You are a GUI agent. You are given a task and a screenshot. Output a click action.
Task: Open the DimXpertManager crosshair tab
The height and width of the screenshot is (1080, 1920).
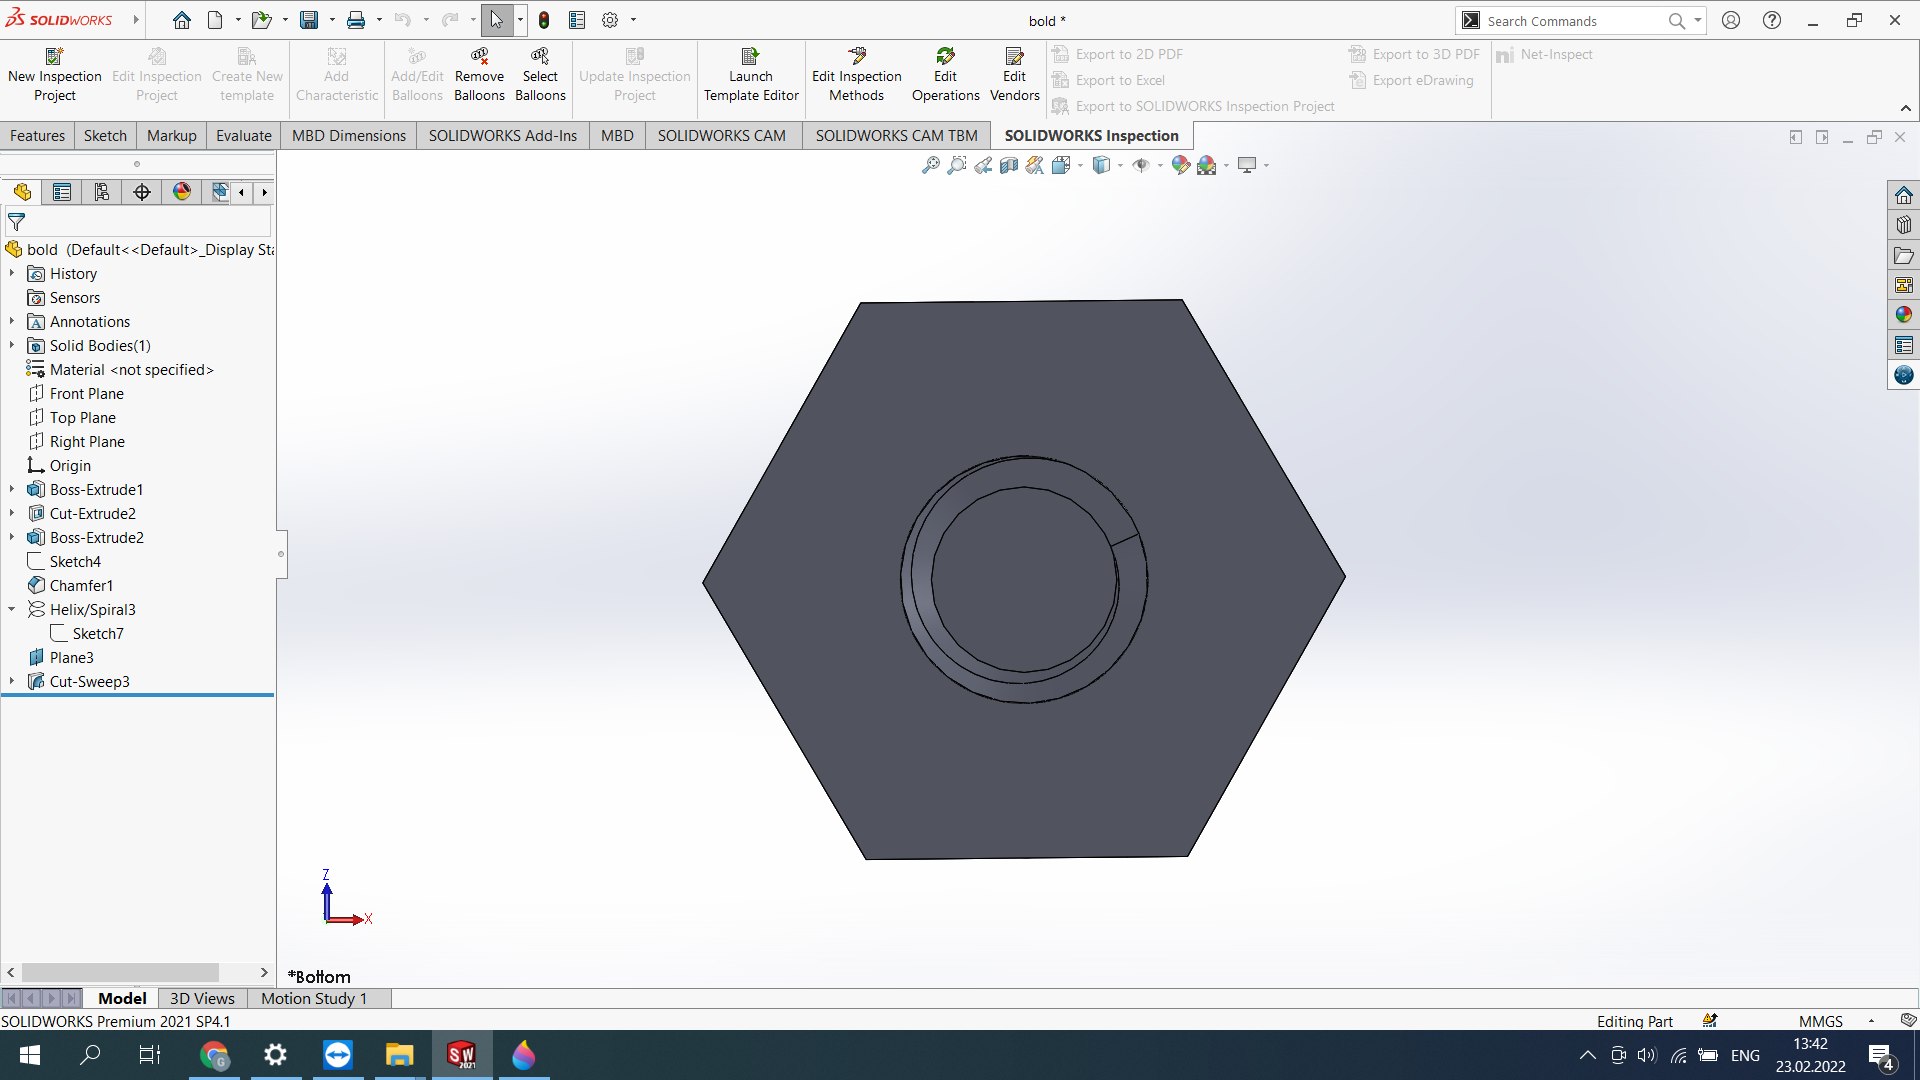click(x=142, y=192)
